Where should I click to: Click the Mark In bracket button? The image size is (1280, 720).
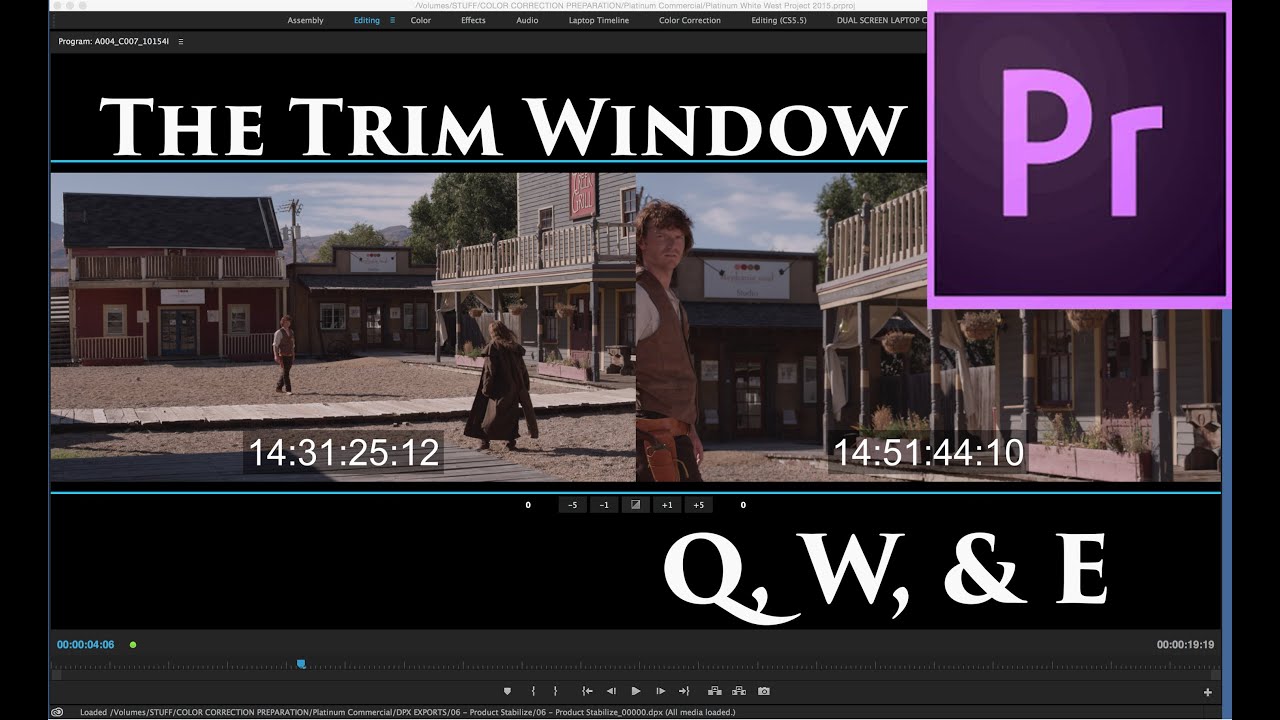533,691
